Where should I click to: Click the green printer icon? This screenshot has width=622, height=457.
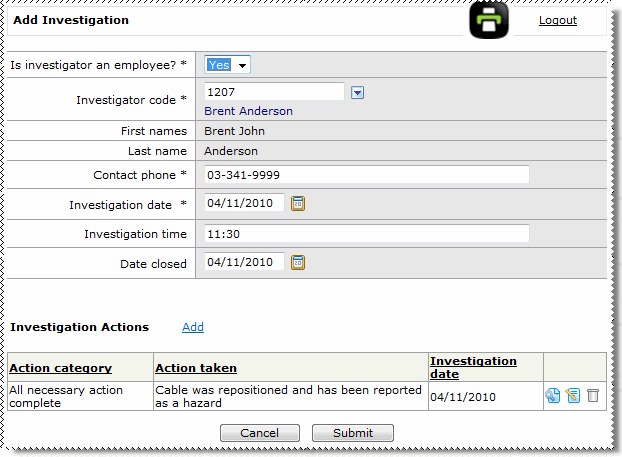click(x=489, y=20)
